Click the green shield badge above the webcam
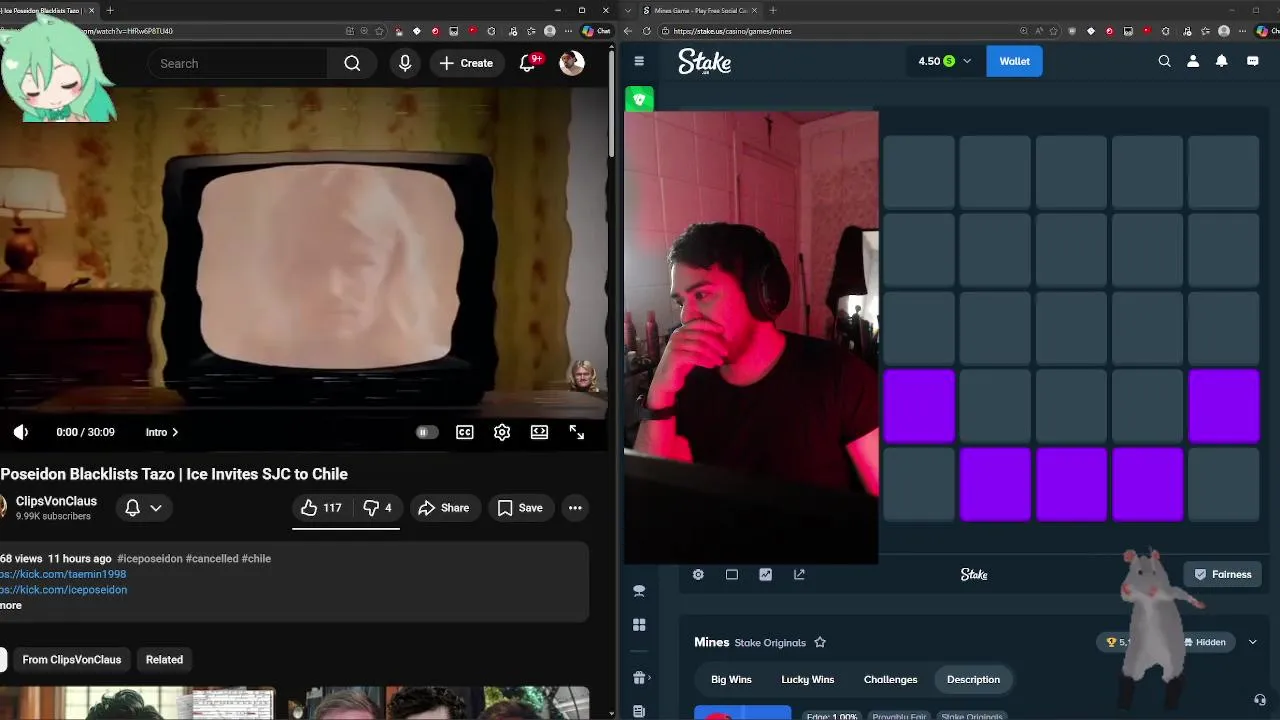The height and width of the screenshot is (720, 1280). [639, 99]
